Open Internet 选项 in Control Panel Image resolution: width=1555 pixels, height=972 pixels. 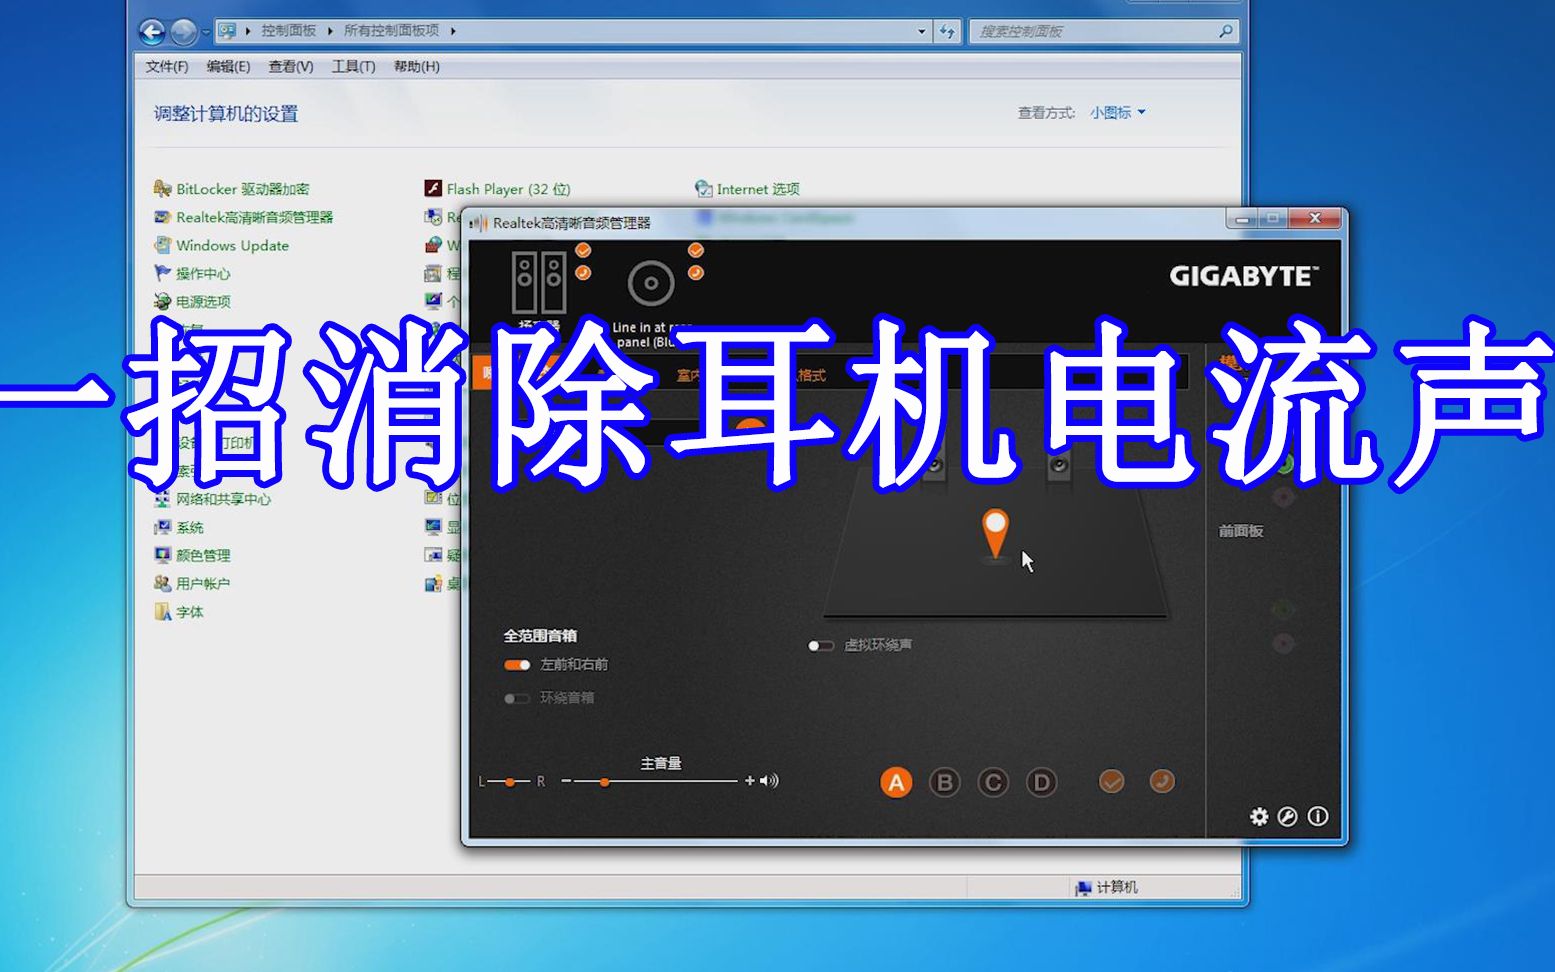(x=747, y=189)
